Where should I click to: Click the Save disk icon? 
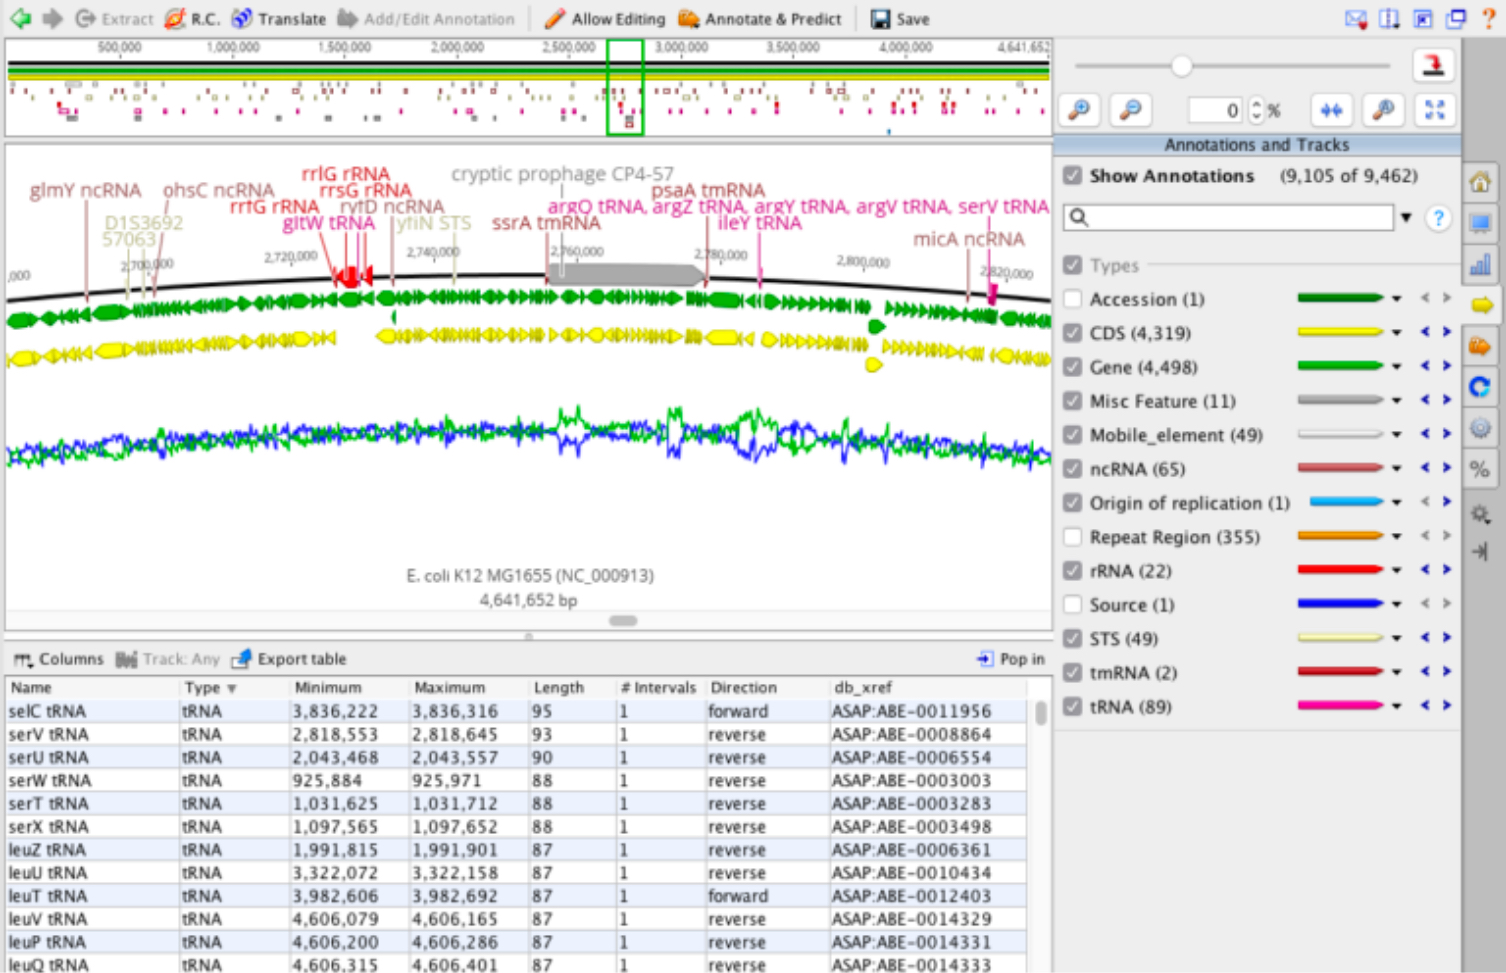pos(880,19)
